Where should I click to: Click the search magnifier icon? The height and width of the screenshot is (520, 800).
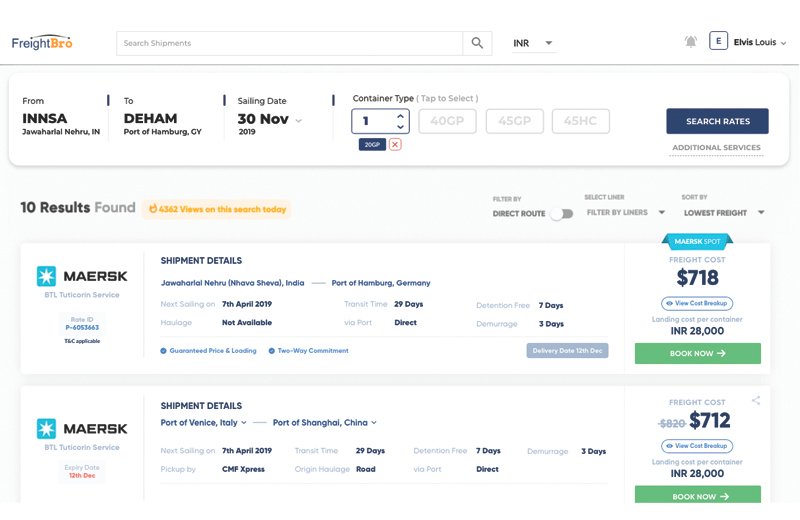[477, 43]
